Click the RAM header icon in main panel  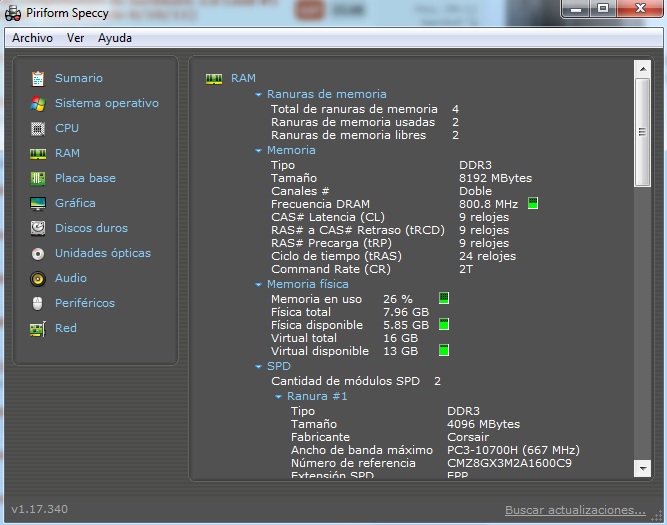(x=214, y=79)
